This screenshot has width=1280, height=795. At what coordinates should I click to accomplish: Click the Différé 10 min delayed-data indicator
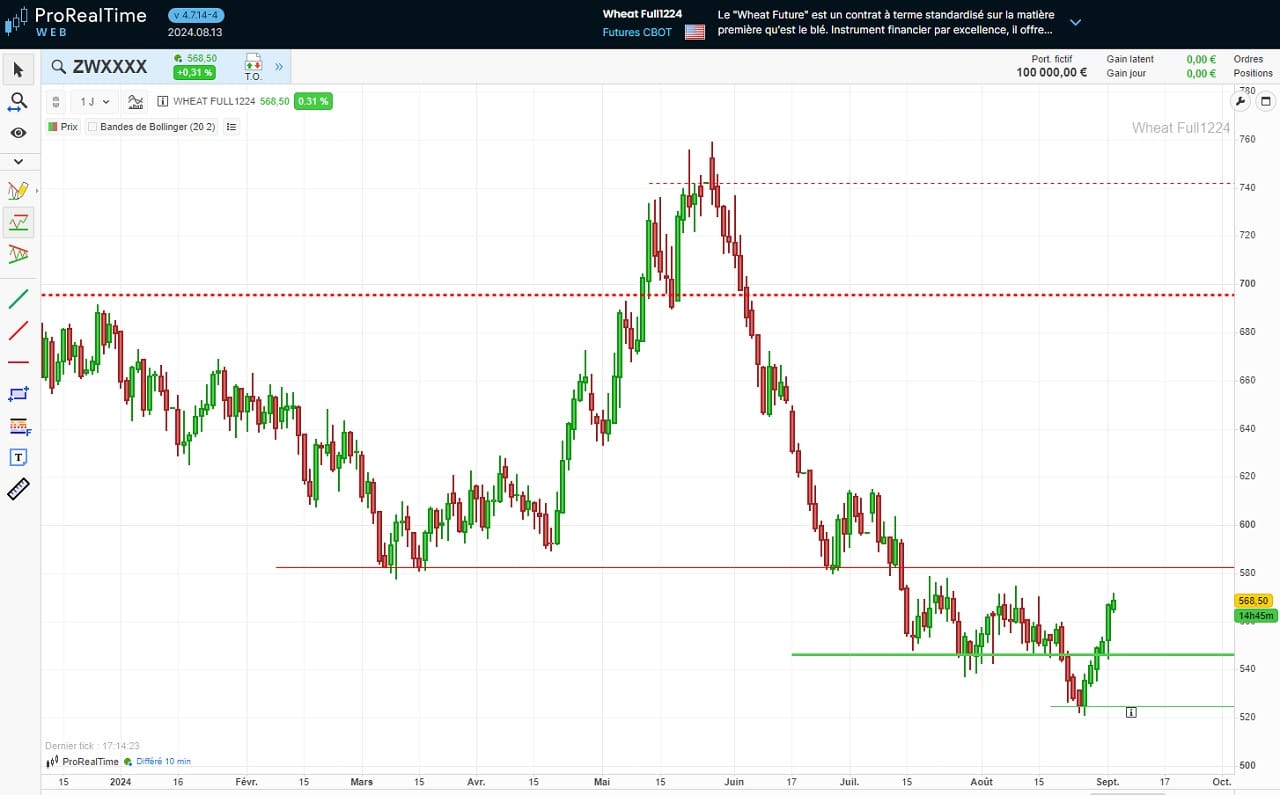[157, 761]
